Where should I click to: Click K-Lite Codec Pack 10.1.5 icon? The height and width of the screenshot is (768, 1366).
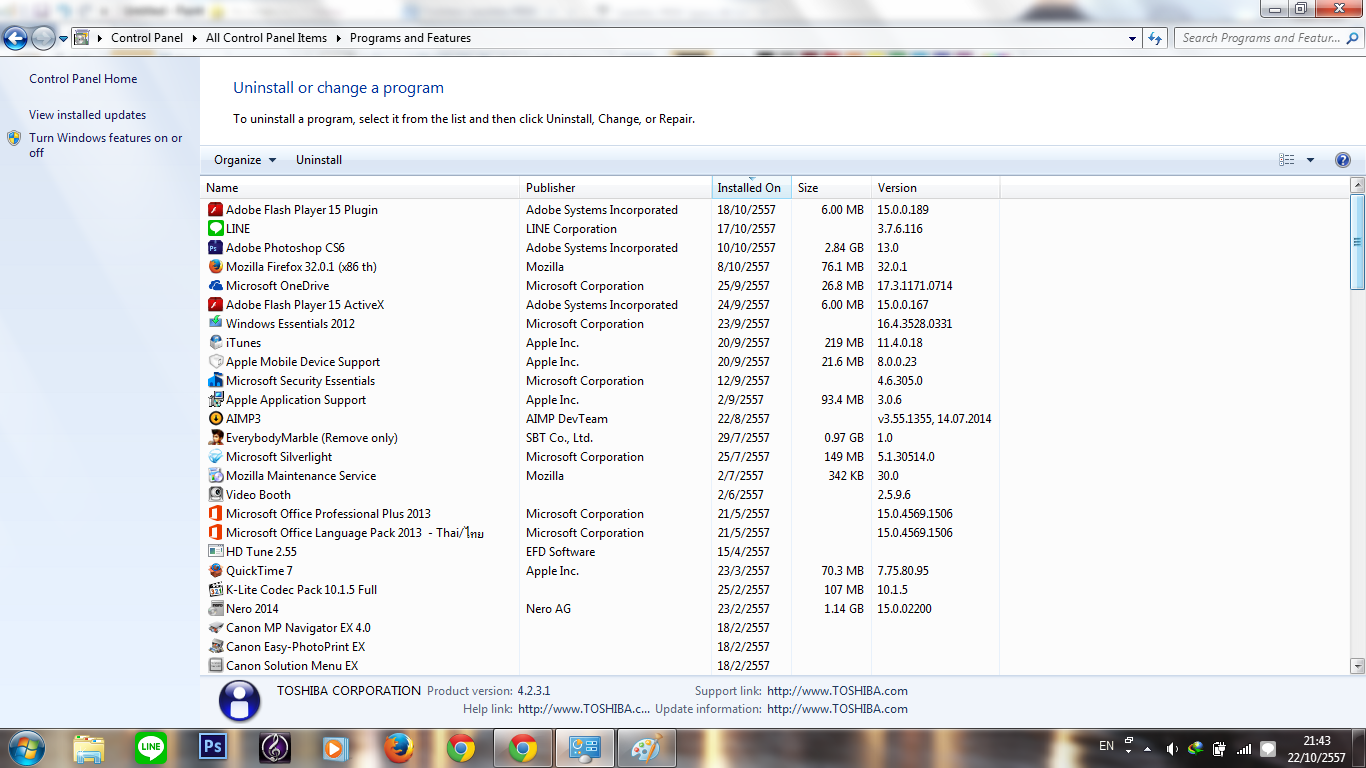coord(215,590)
